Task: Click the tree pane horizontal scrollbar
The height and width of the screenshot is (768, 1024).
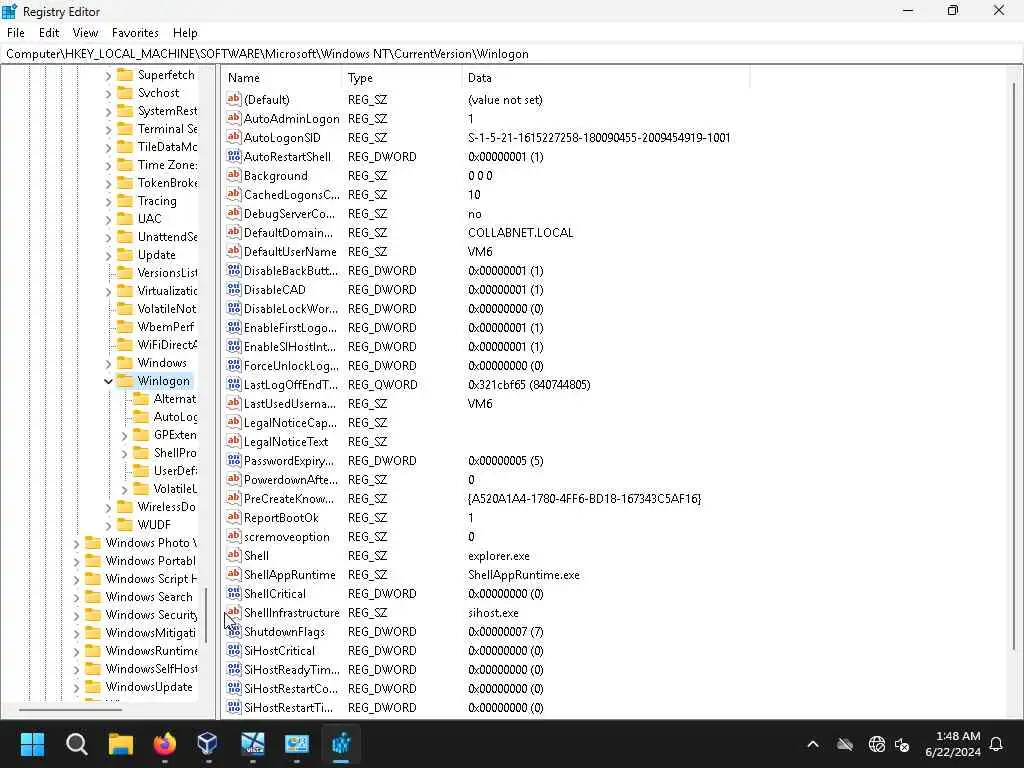Action: click(x=71, y=709)
